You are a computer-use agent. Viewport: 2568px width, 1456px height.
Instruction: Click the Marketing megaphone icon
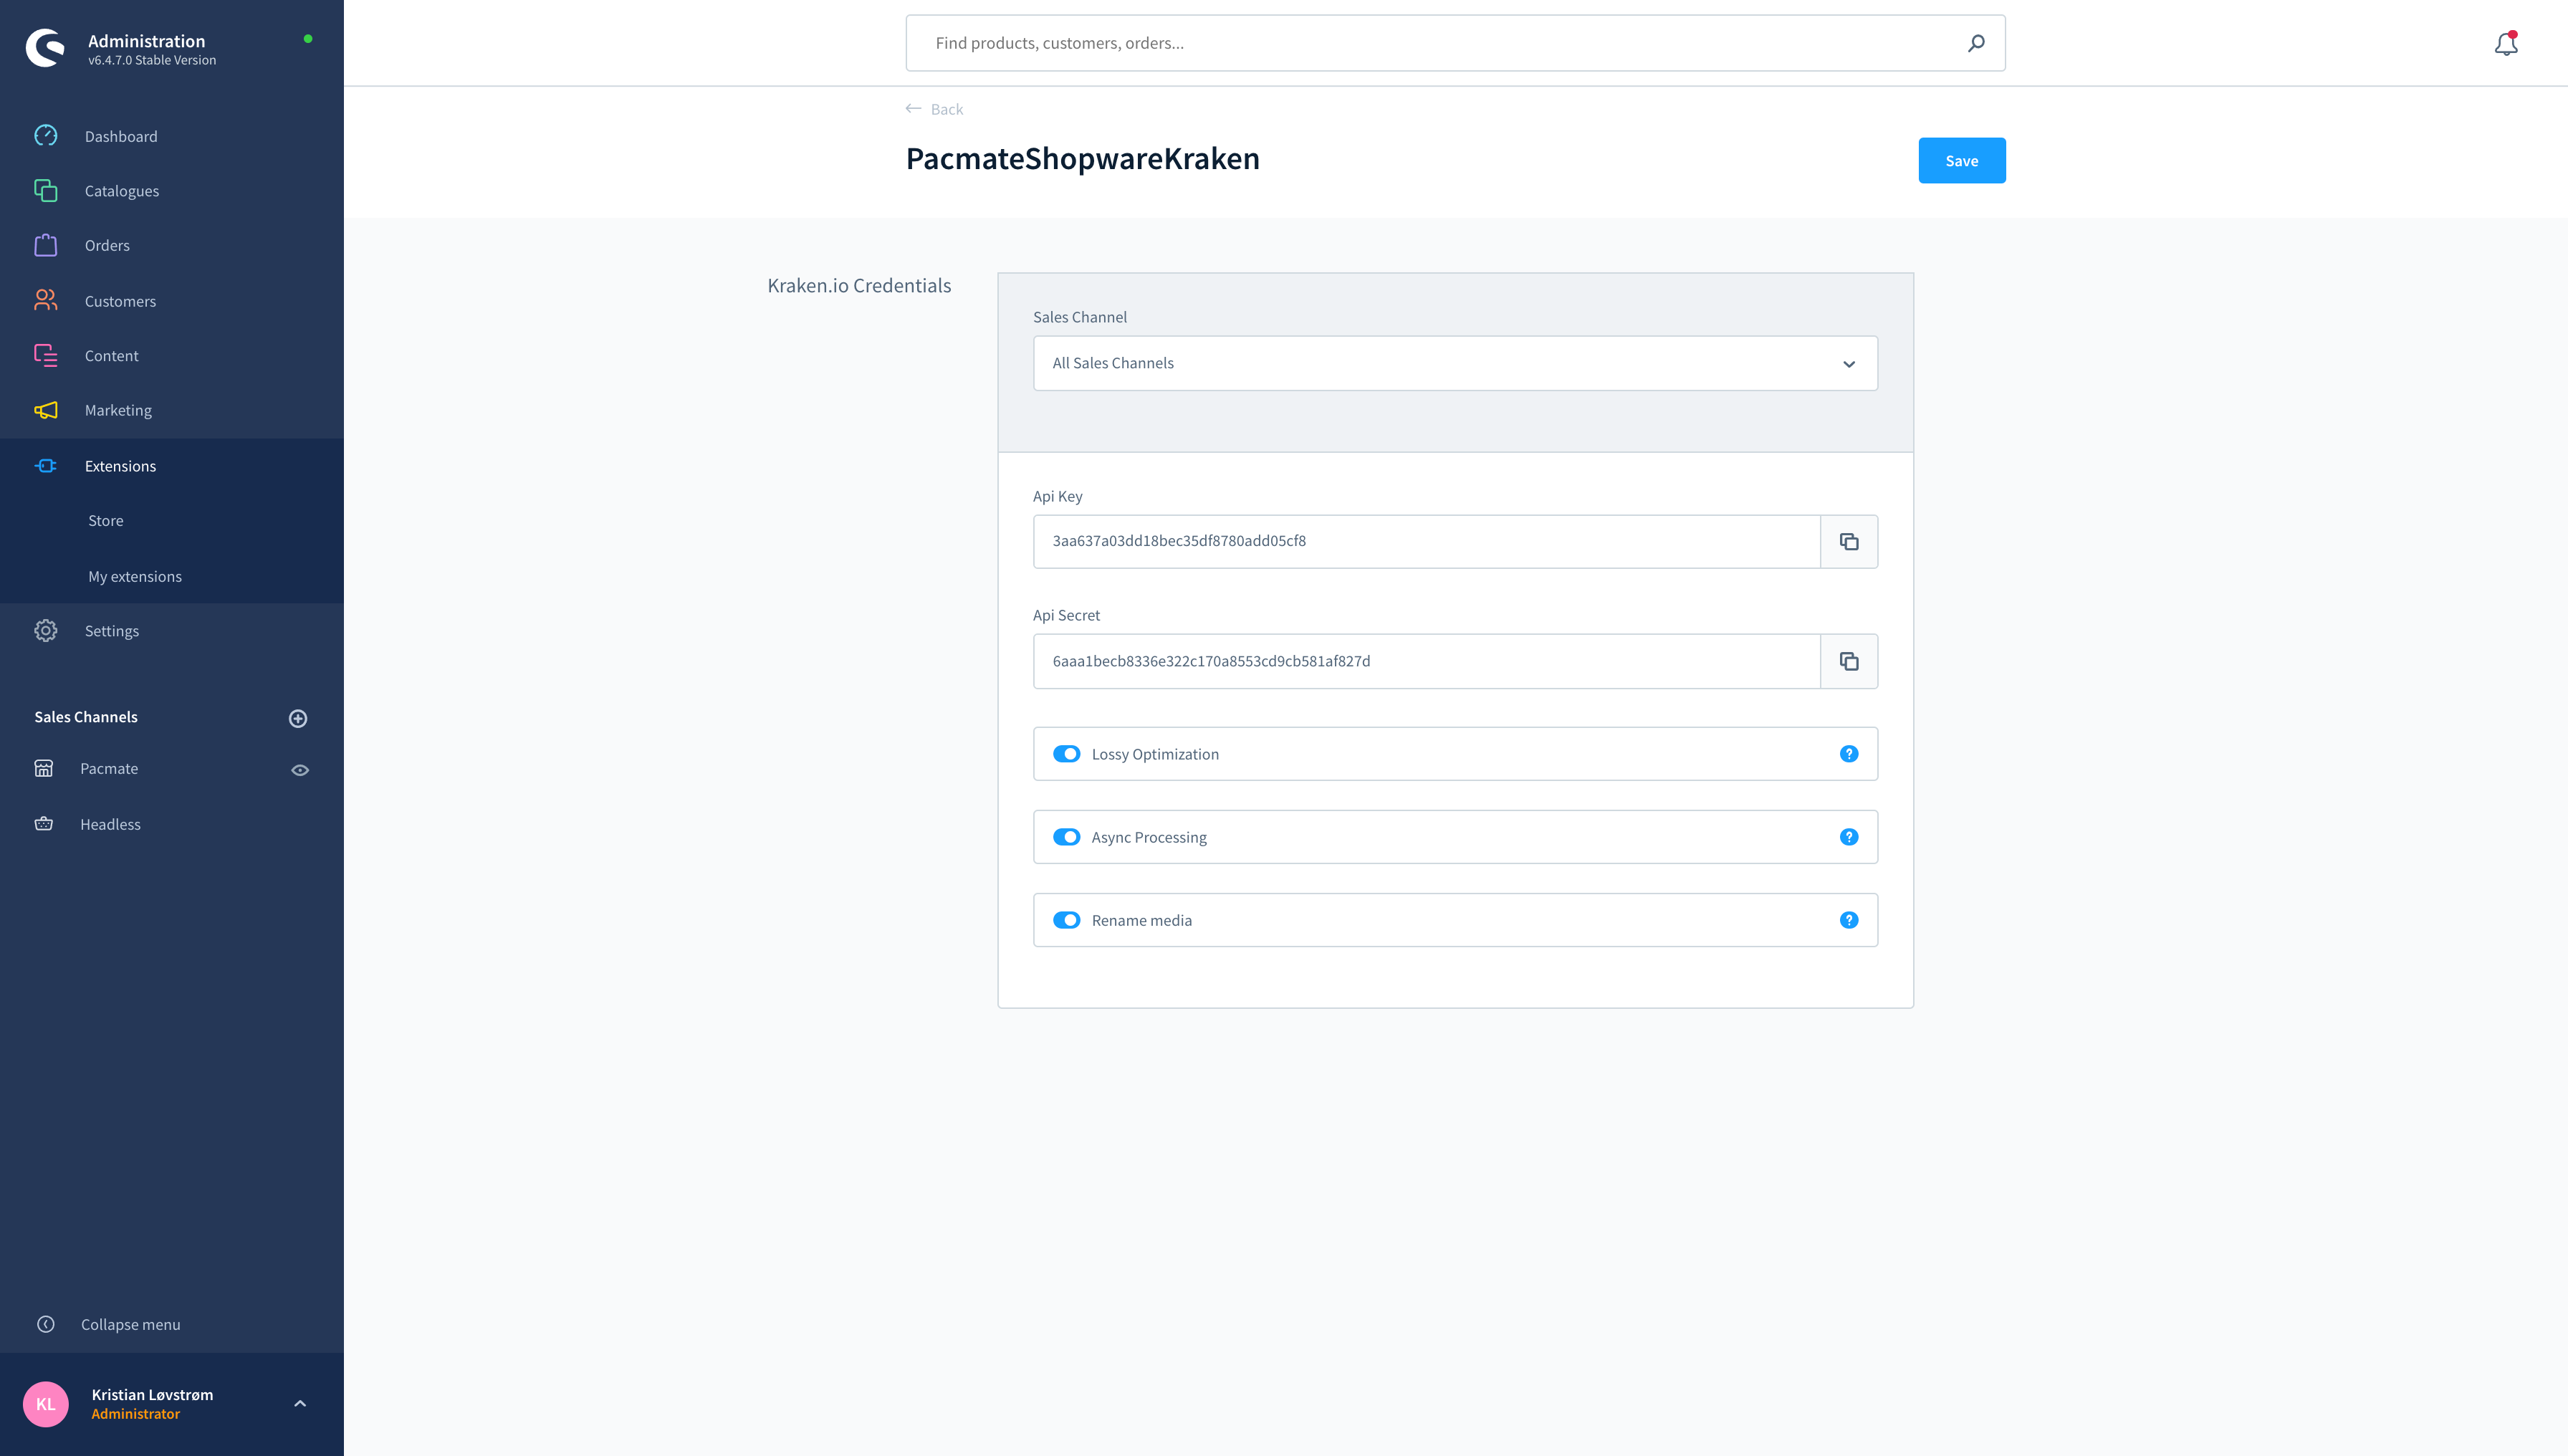pos(46,410)
